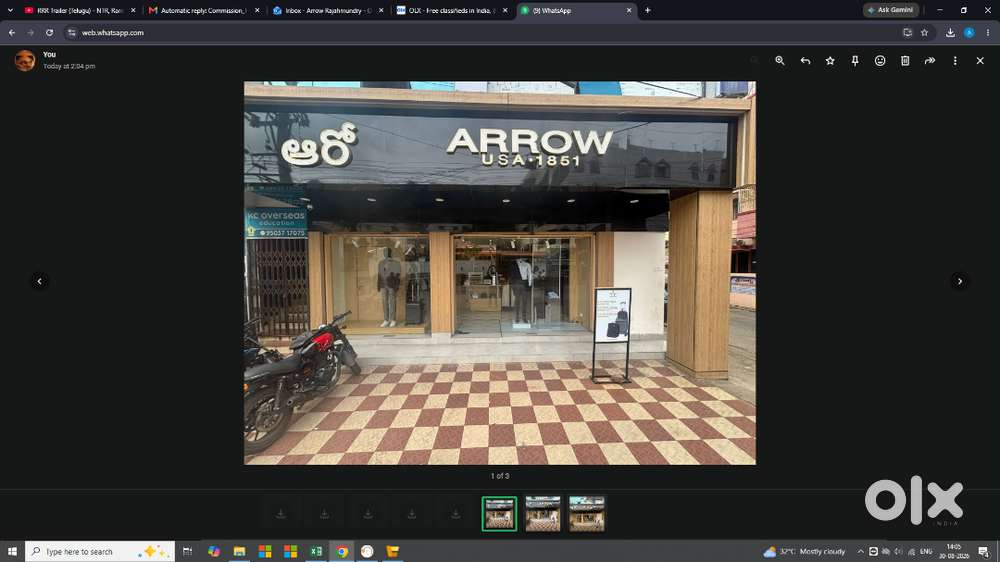Go to the next photo
The height and width of the screenshot is (562, 1000).
tap(959, 281)
